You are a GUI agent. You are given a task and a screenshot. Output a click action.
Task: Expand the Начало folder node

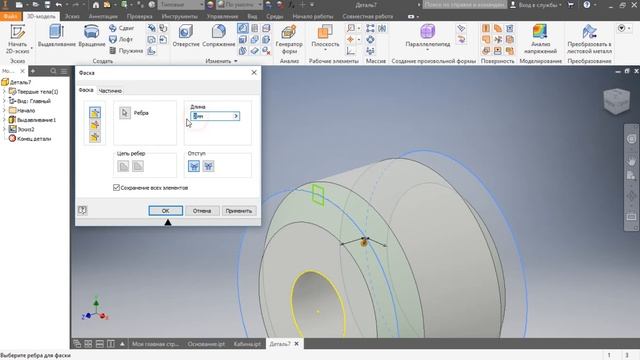tap(4, 110)
